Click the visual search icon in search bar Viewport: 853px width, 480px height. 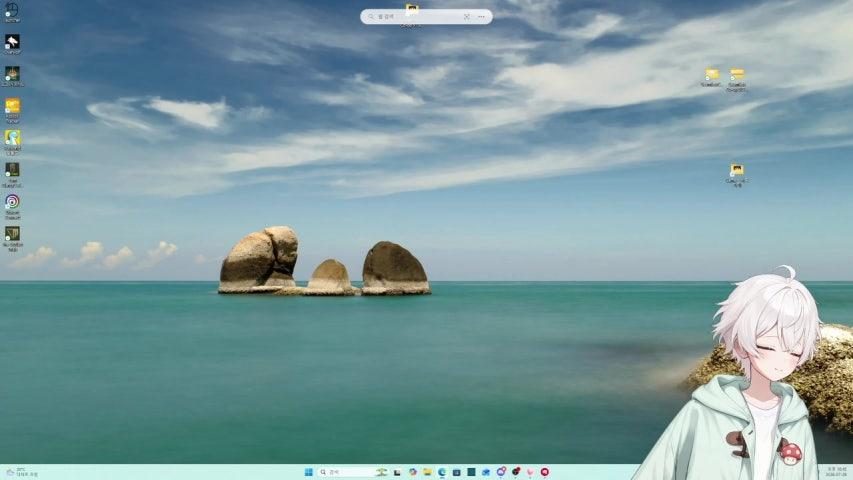click(467, 17)
